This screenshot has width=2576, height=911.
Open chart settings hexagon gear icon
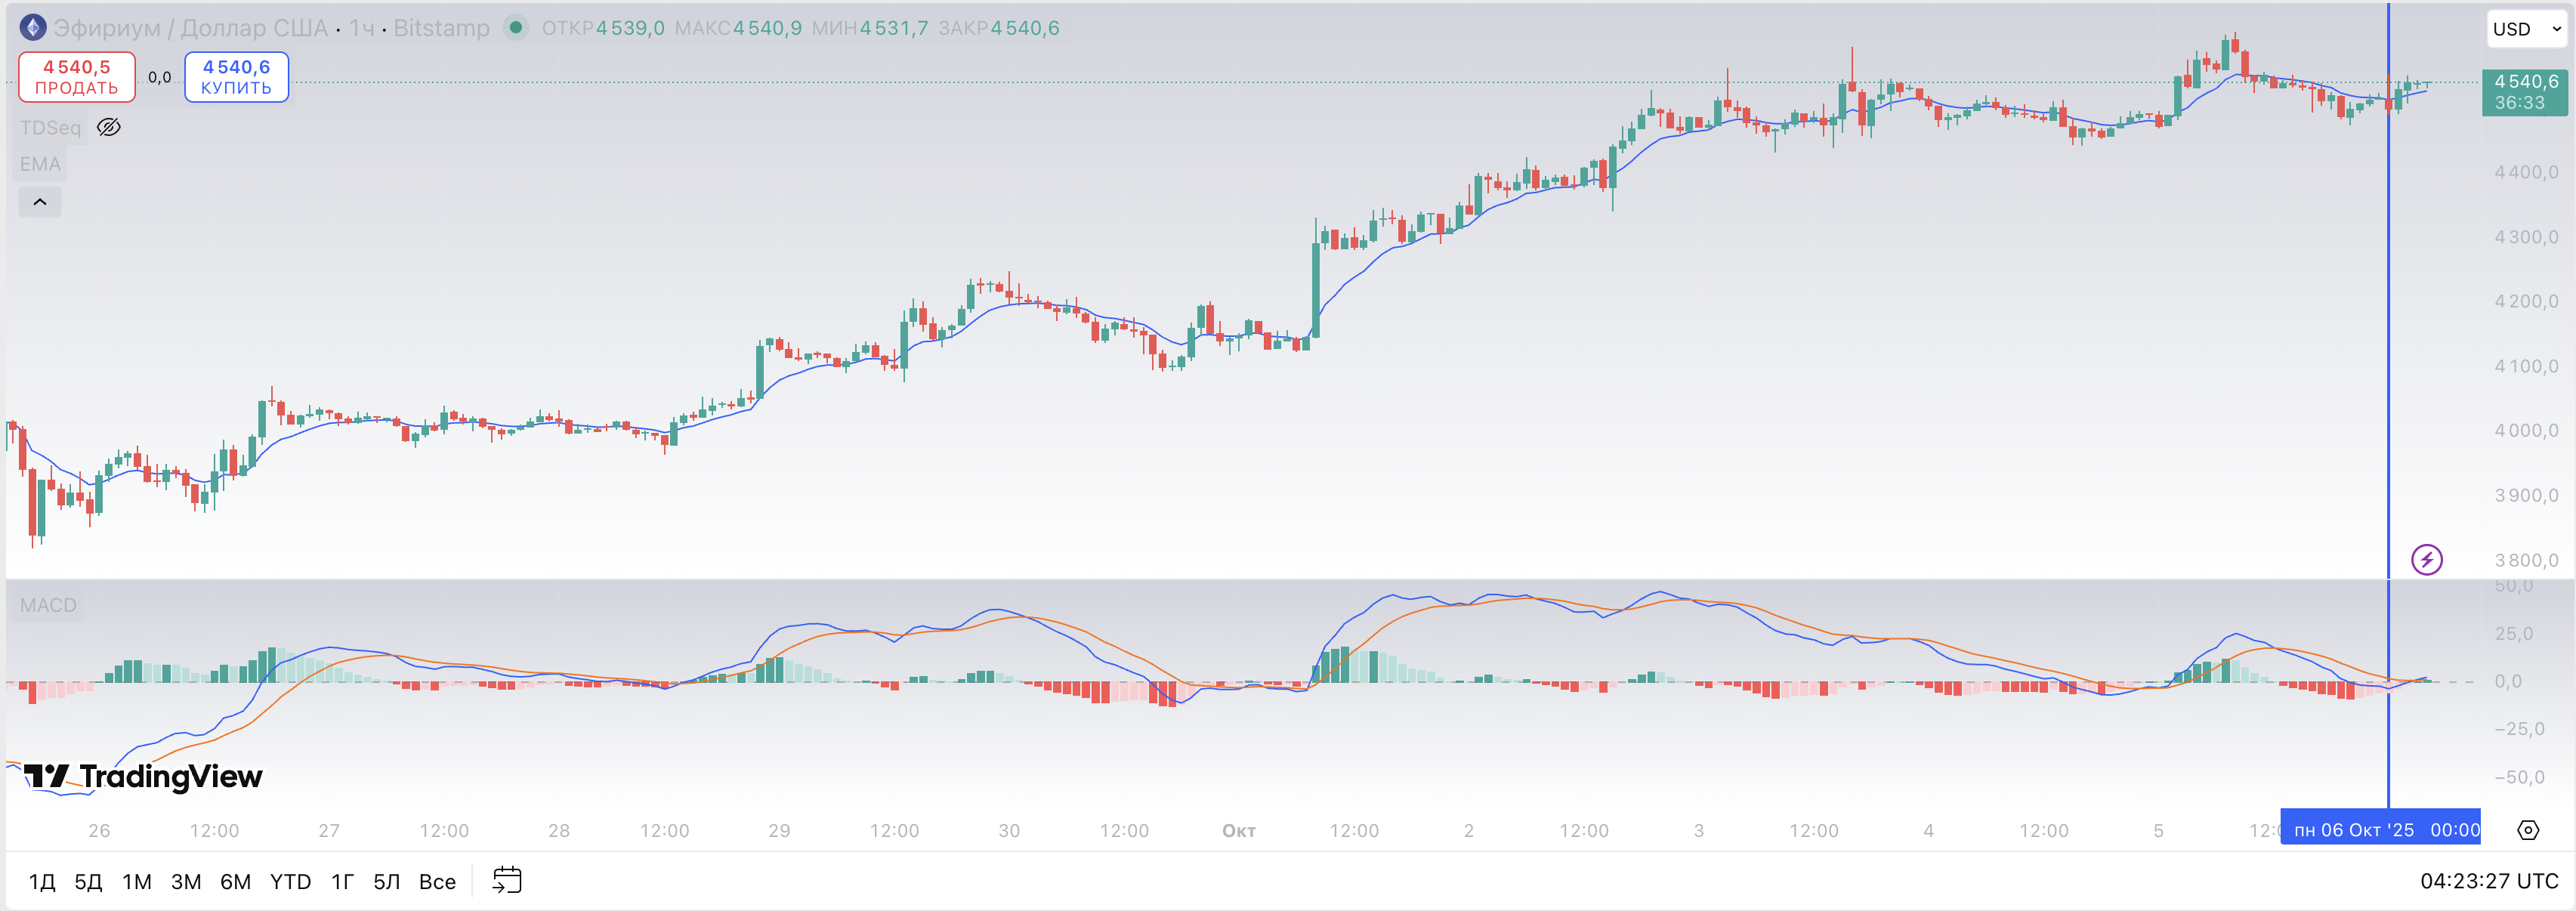(x=2527, y=830)
